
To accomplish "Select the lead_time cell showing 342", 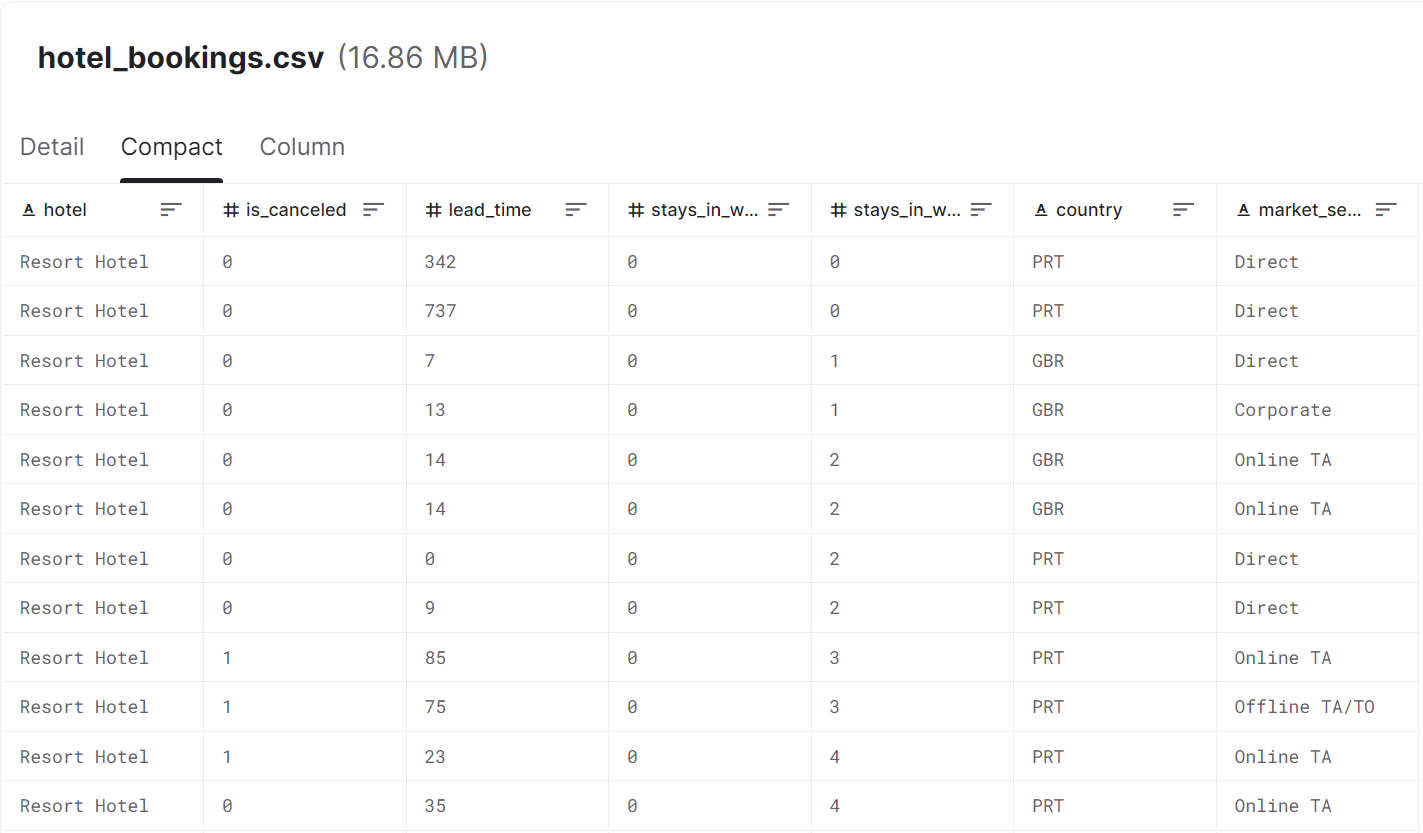I will pos(440,262).
